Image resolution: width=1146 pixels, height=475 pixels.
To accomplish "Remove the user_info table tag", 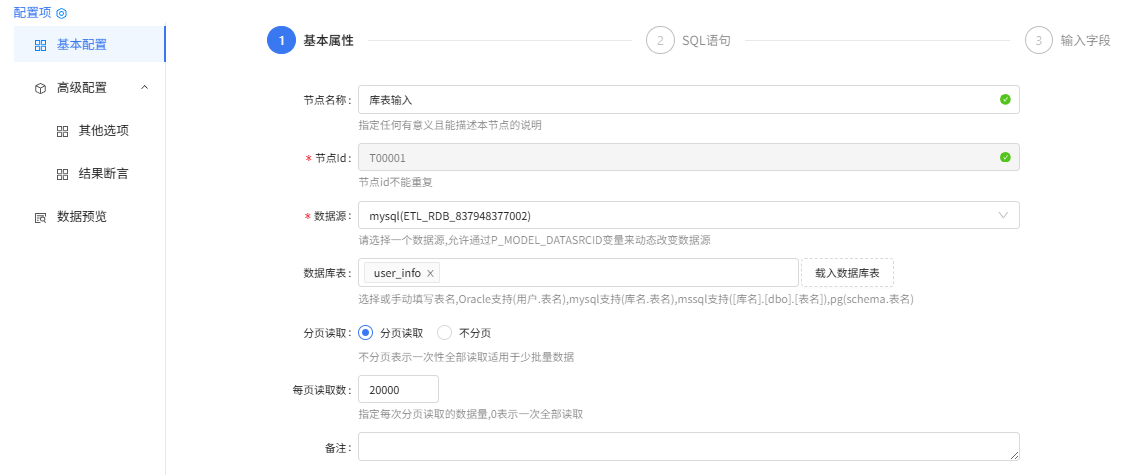I will click(x=430, y=273).
